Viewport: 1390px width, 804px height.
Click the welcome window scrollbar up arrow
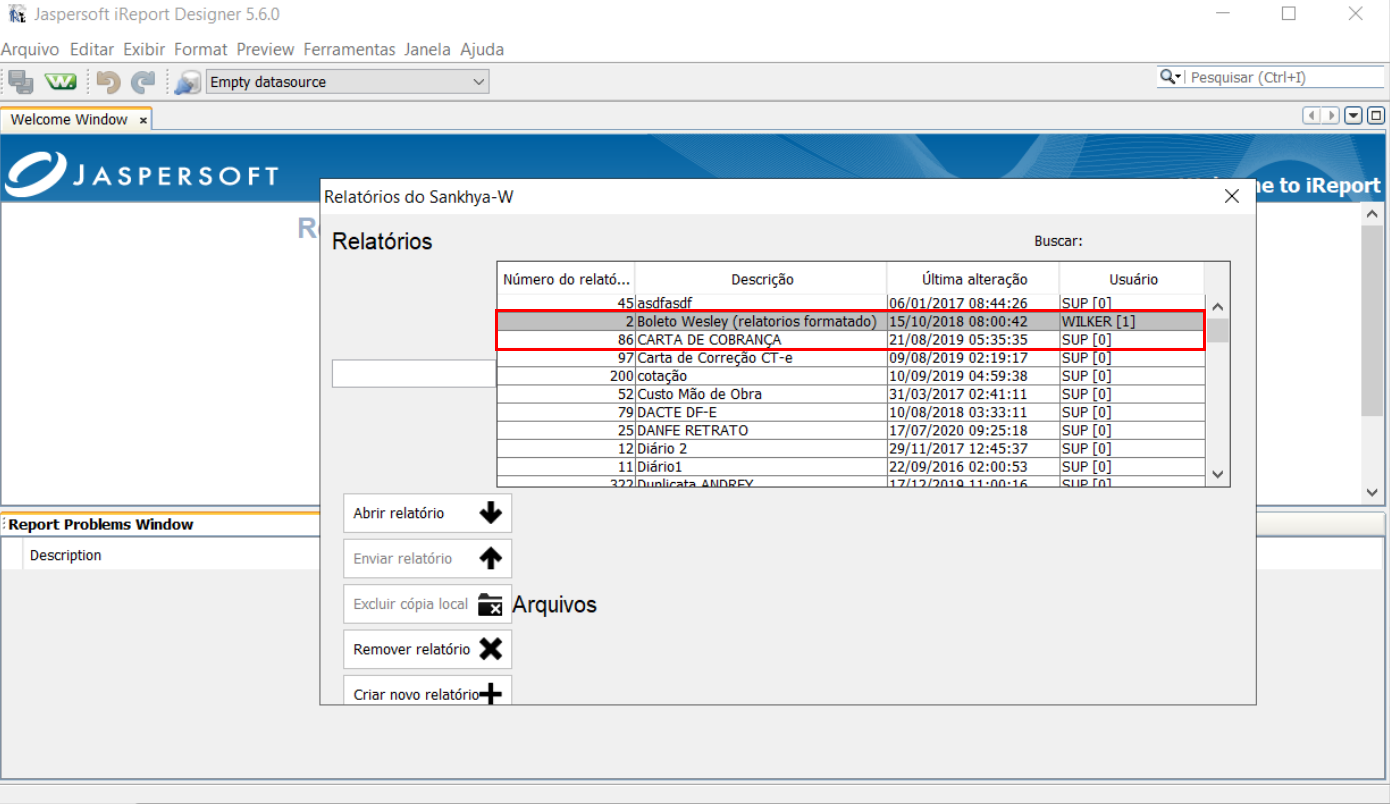[1373, 215]
